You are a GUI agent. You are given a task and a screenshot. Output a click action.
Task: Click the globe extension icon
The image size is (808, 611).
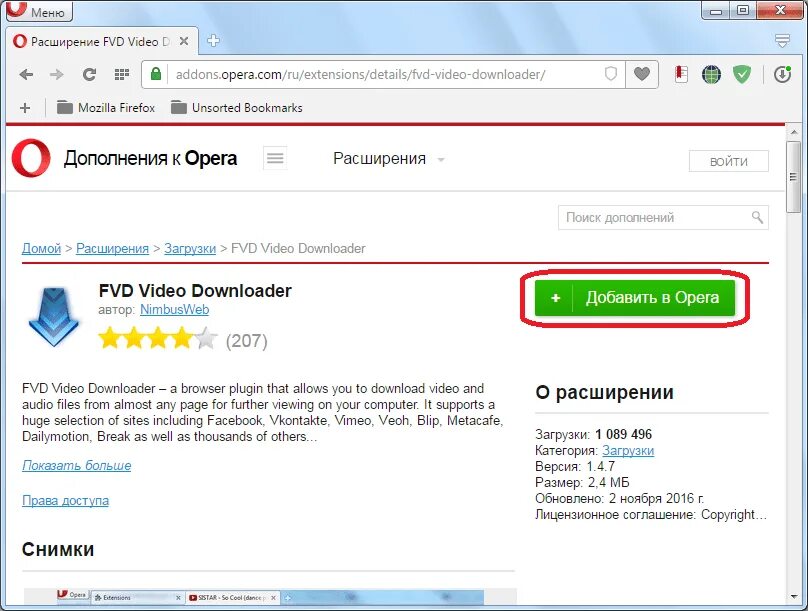[711, 75]
